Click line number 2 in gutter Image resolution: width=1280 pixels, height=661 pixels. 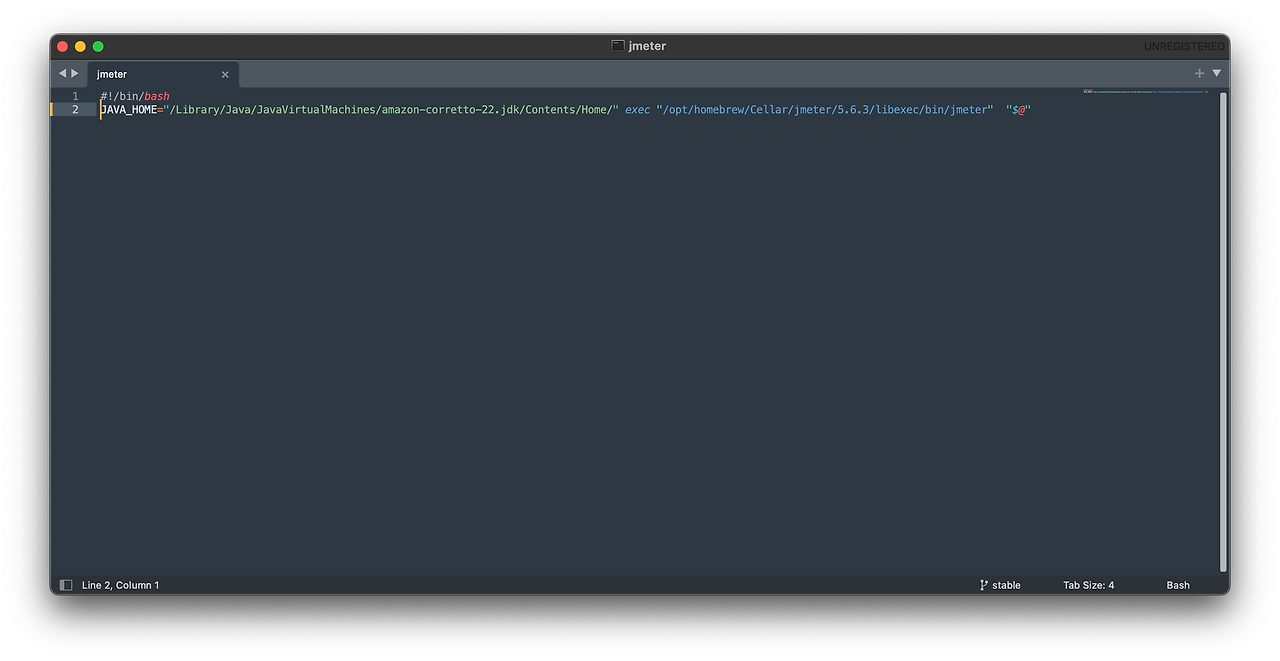[75, 109]
